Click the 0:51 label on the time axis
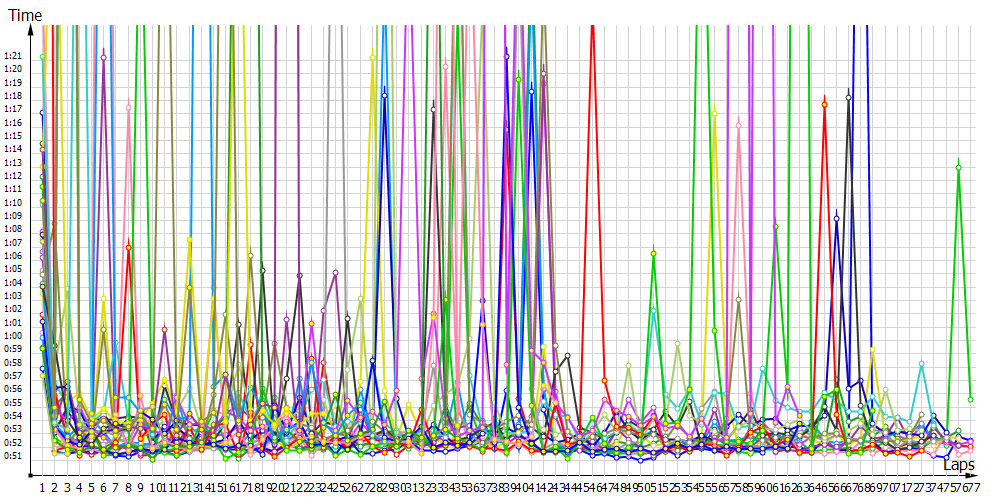The image size is (1000, 500). click(14, 456)
